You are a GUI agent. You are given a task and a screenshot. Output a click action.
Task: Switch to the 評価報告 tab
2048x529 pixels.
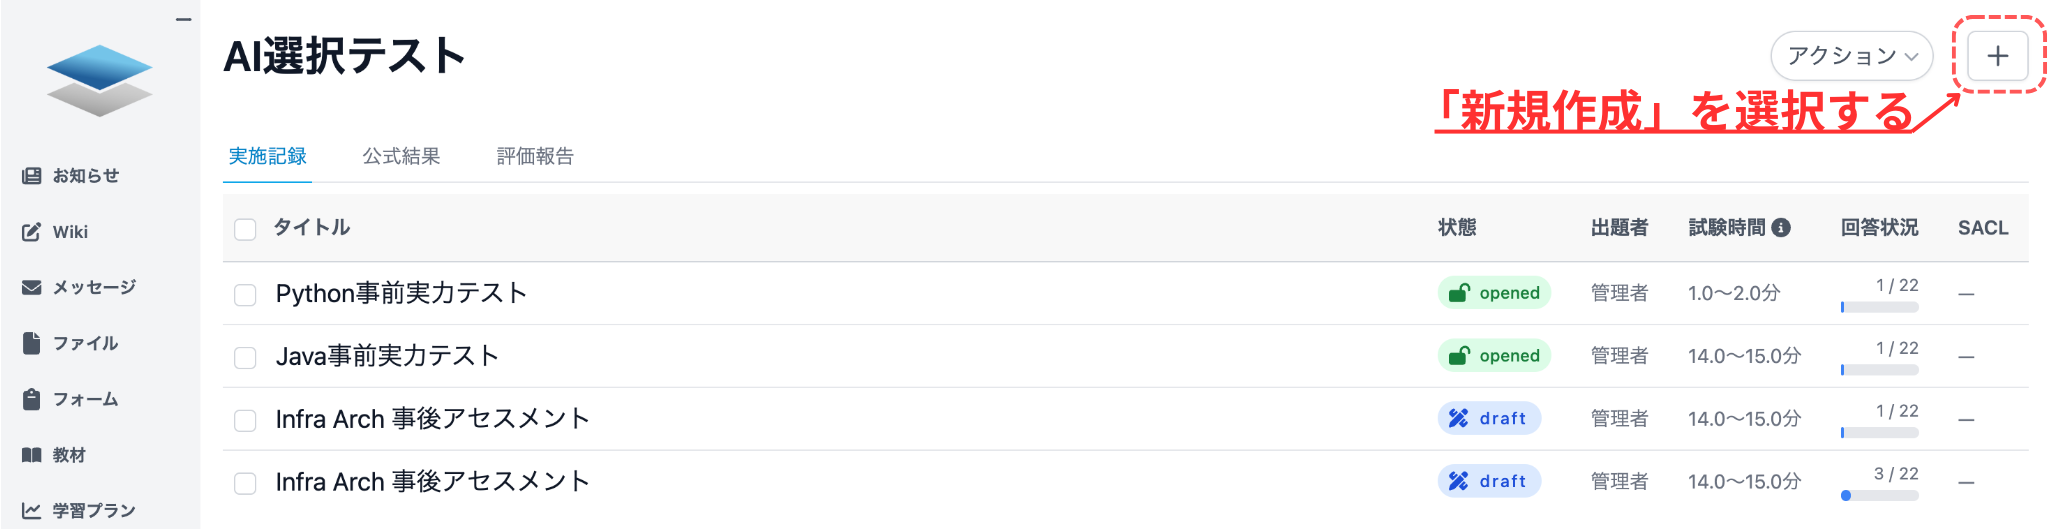point(535,157)
